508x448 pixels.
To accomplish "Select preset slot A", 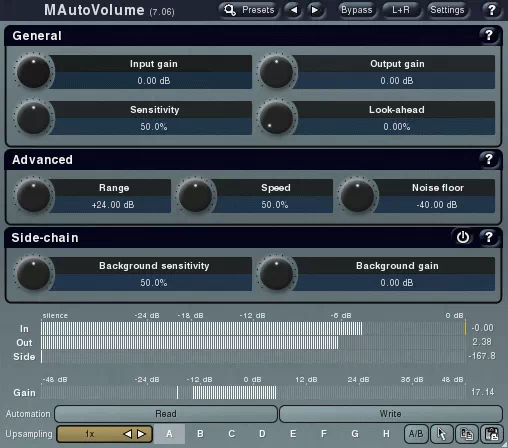I will click(169, 434).
